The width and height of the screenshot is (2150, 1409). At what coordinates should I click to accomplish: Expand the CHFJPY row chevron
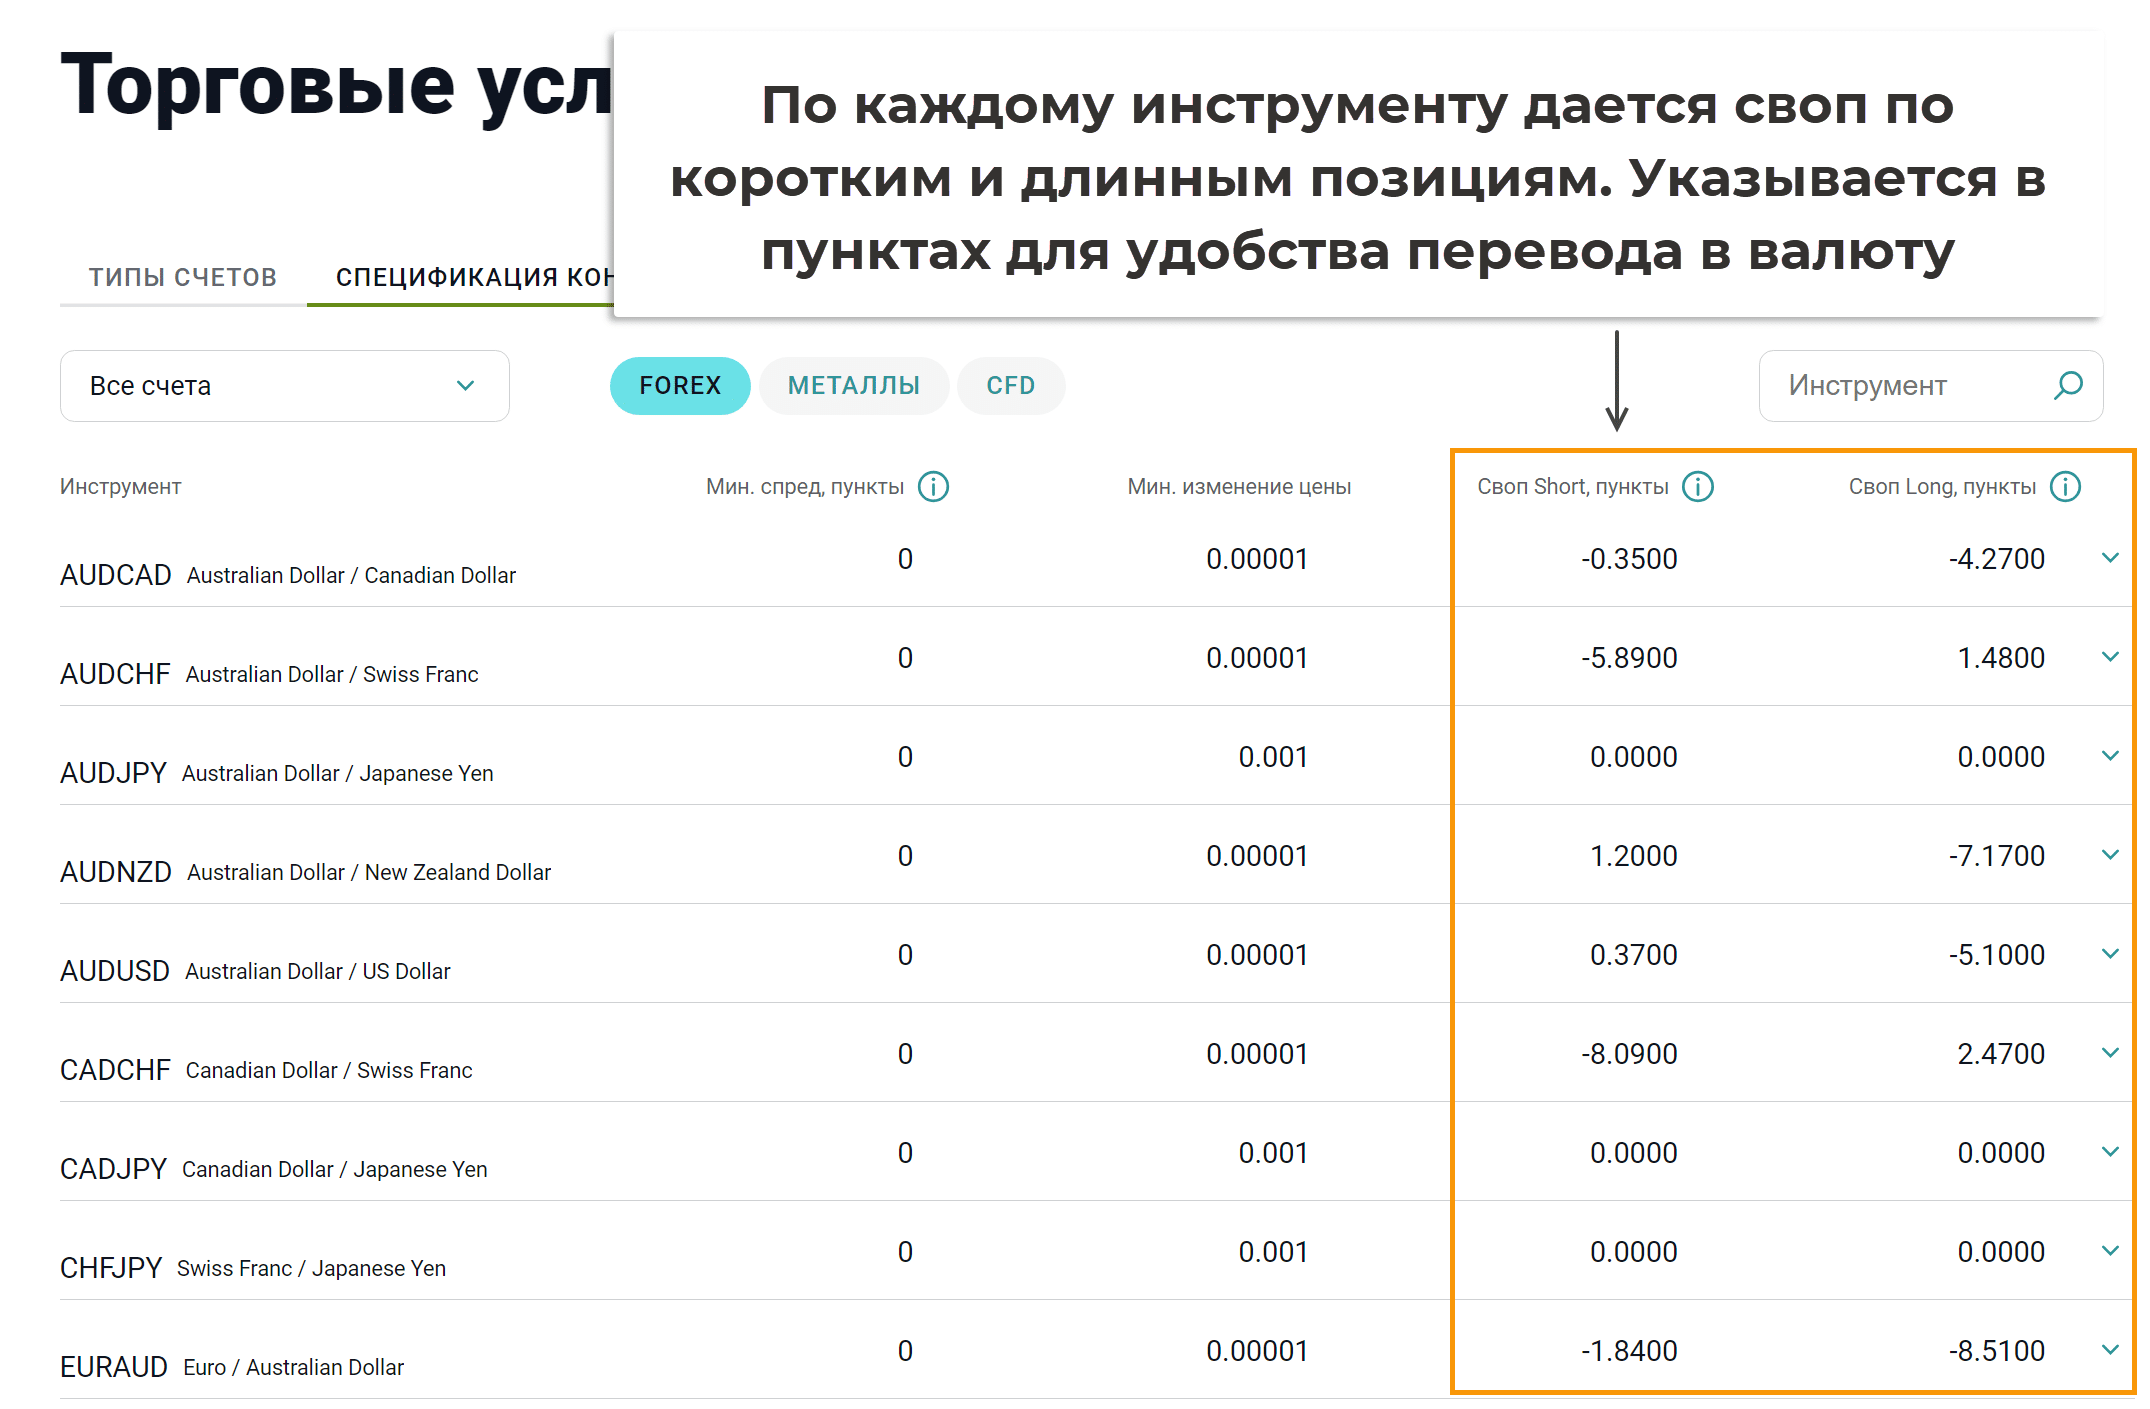(2109, 1251)
